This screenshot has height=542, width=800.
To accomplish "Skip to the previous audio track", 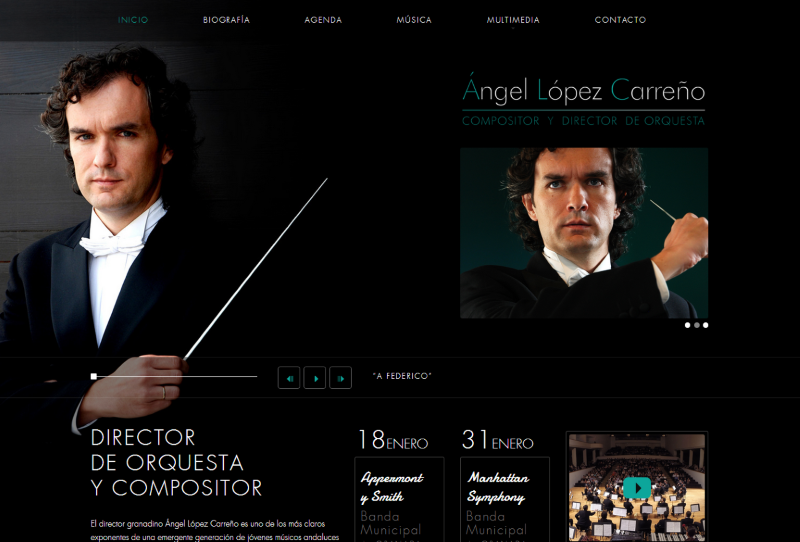I will [289, 378].
